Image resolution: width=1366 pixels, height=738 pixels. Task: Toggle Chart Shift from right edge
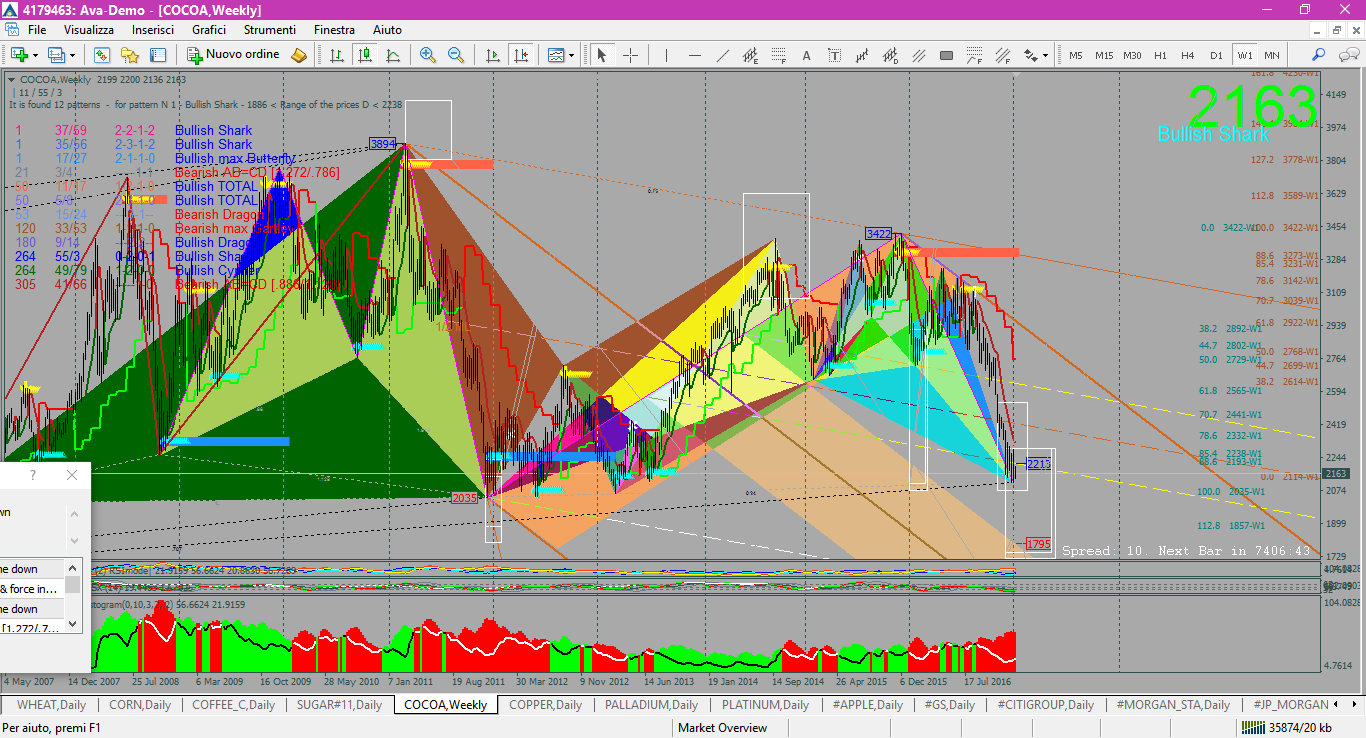tap(520, 55)
